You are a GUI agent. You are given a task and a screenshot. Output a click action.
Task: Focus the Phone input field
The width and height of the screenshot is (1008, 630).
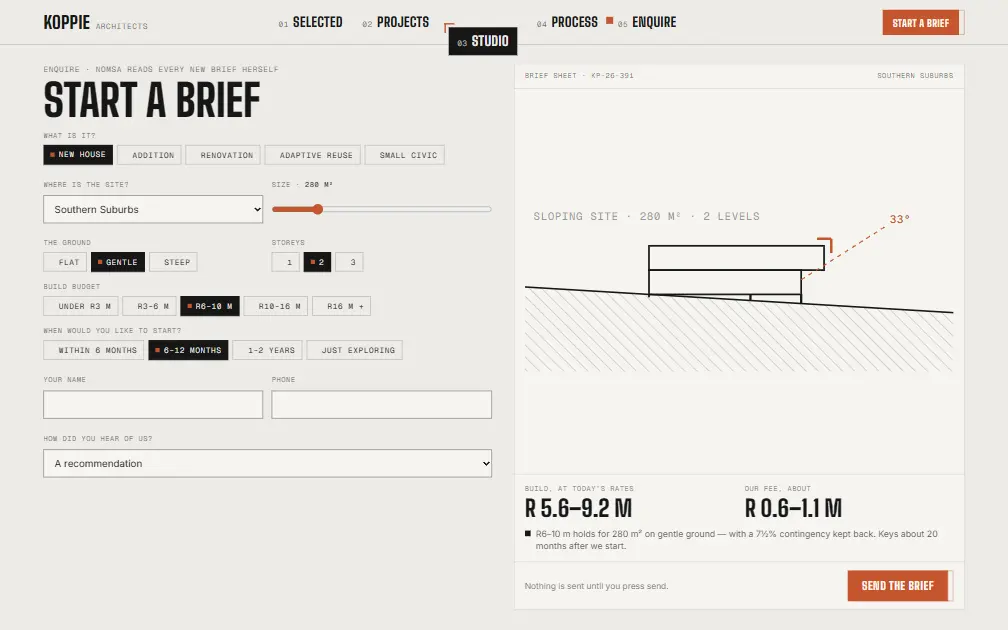pyautogui.click(x=381, y=404)
